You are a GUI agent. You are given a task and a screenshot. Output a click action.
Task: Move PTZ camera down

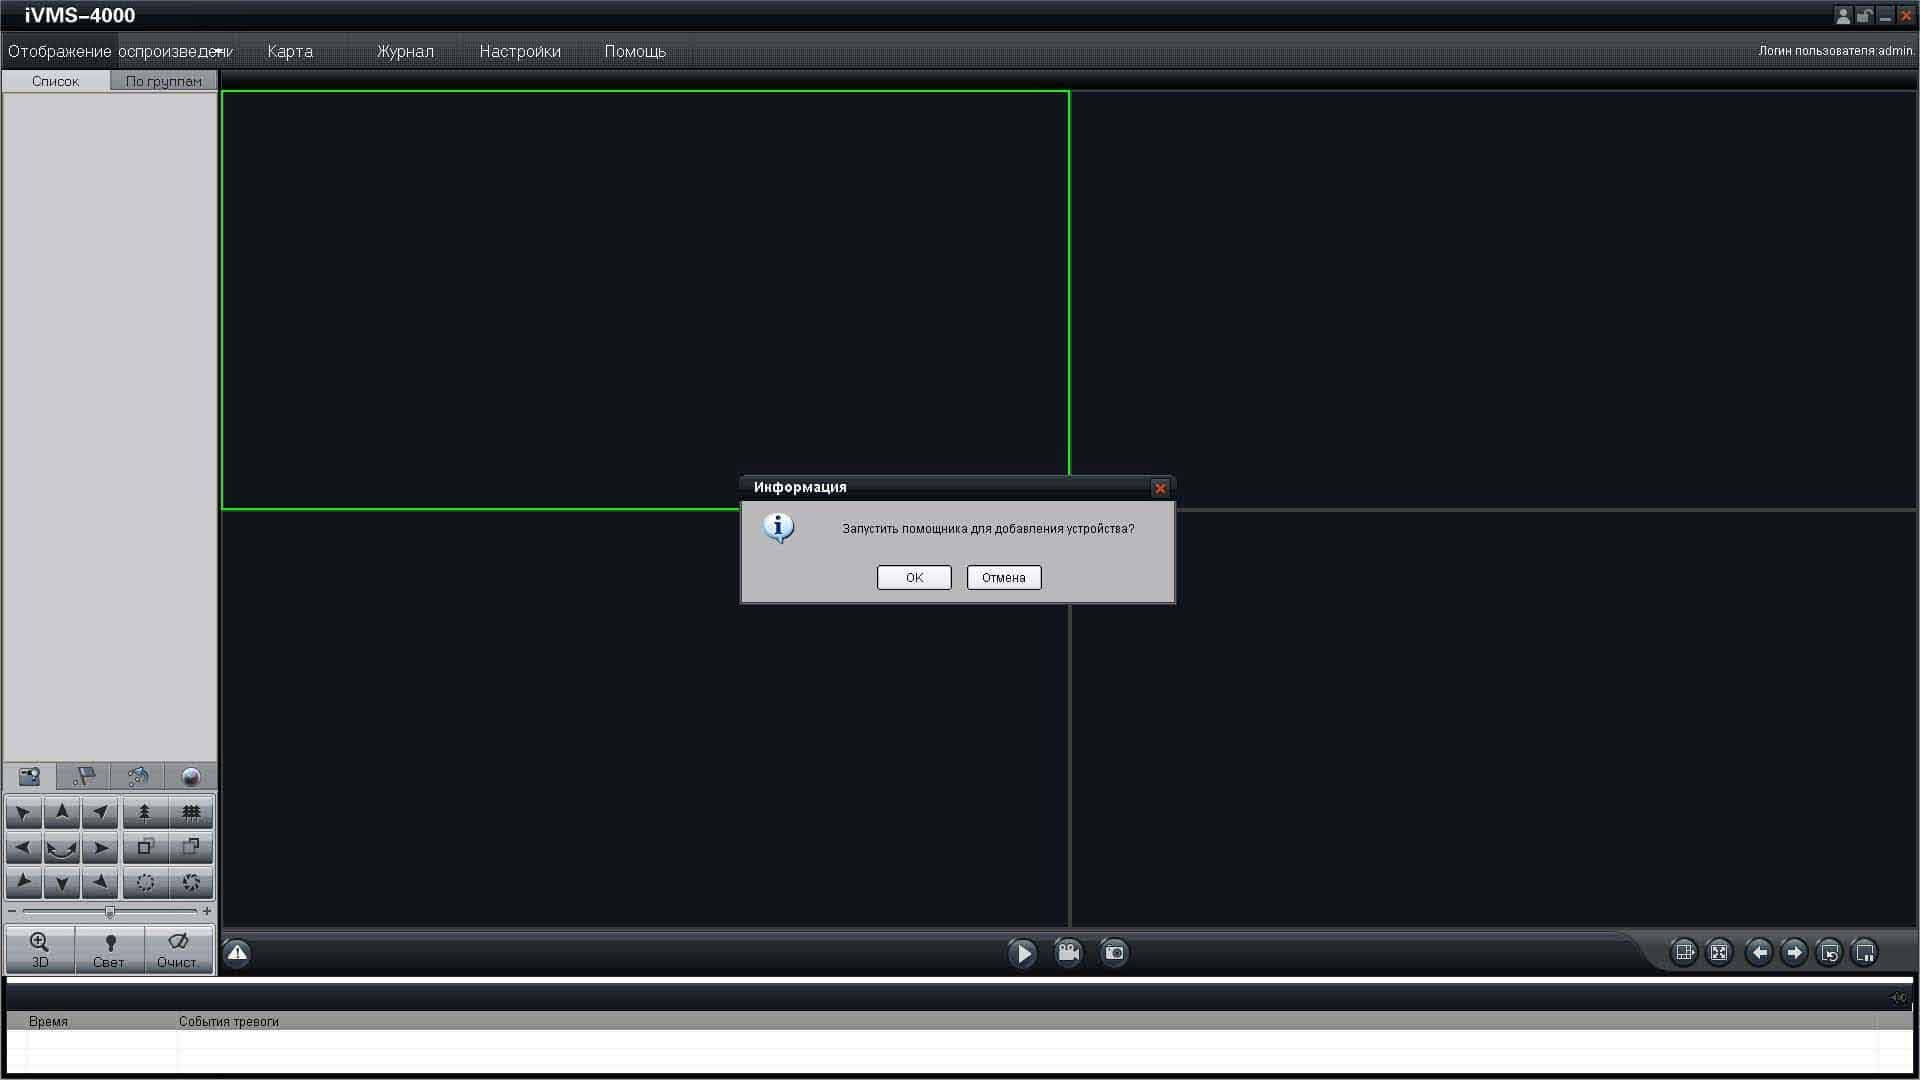(62, 883)
